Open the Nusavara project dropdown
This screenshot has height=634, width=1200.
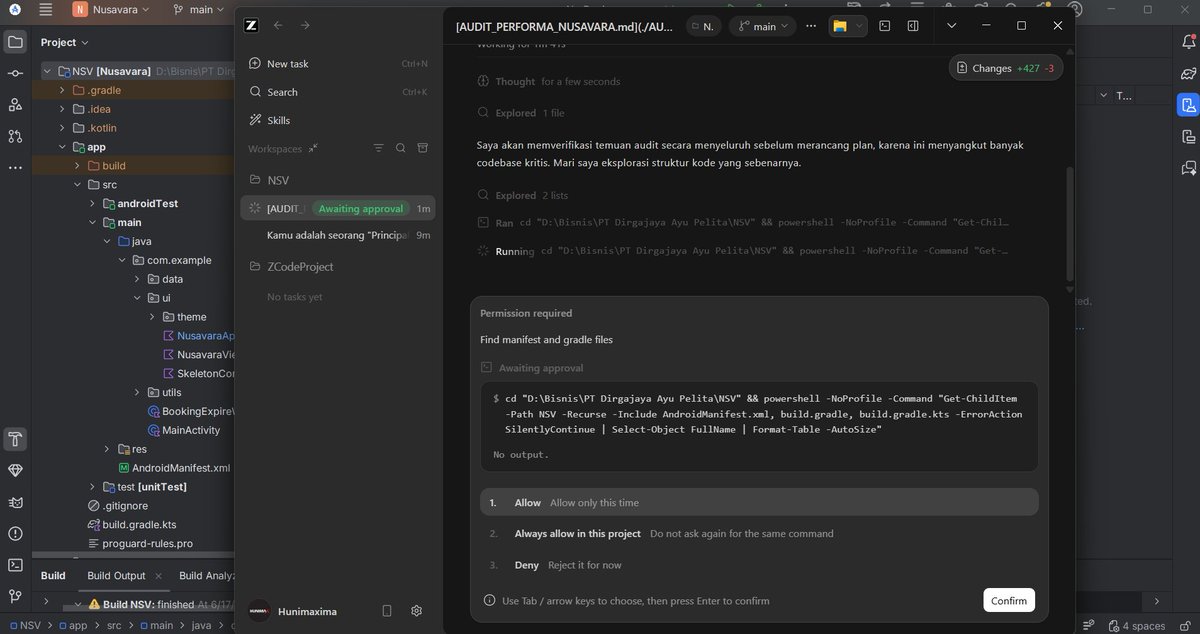(x=110, y=10)
